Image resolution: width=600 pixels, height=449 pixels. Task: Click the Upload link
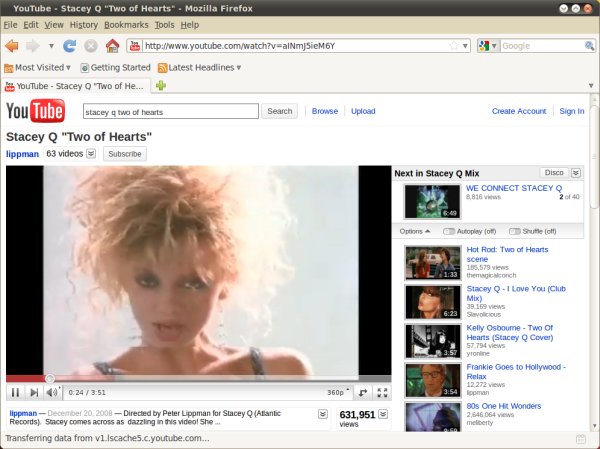point(363,111)
